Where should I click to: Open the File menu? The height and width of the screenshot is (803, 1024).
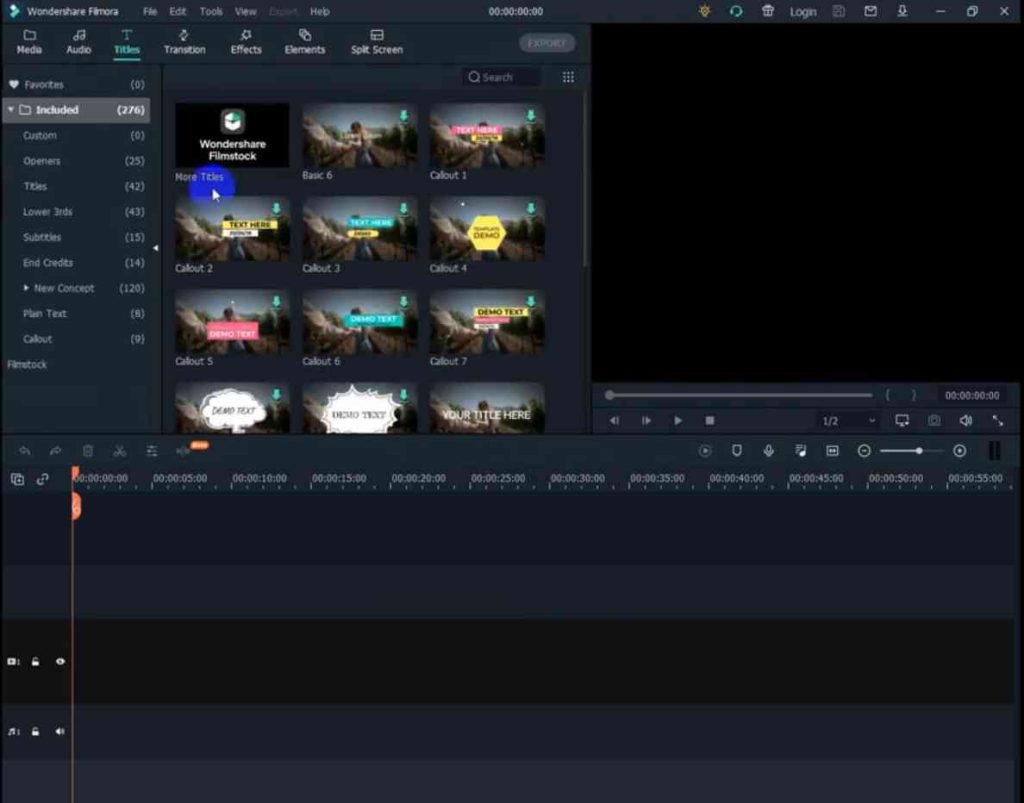click(150, 11)
